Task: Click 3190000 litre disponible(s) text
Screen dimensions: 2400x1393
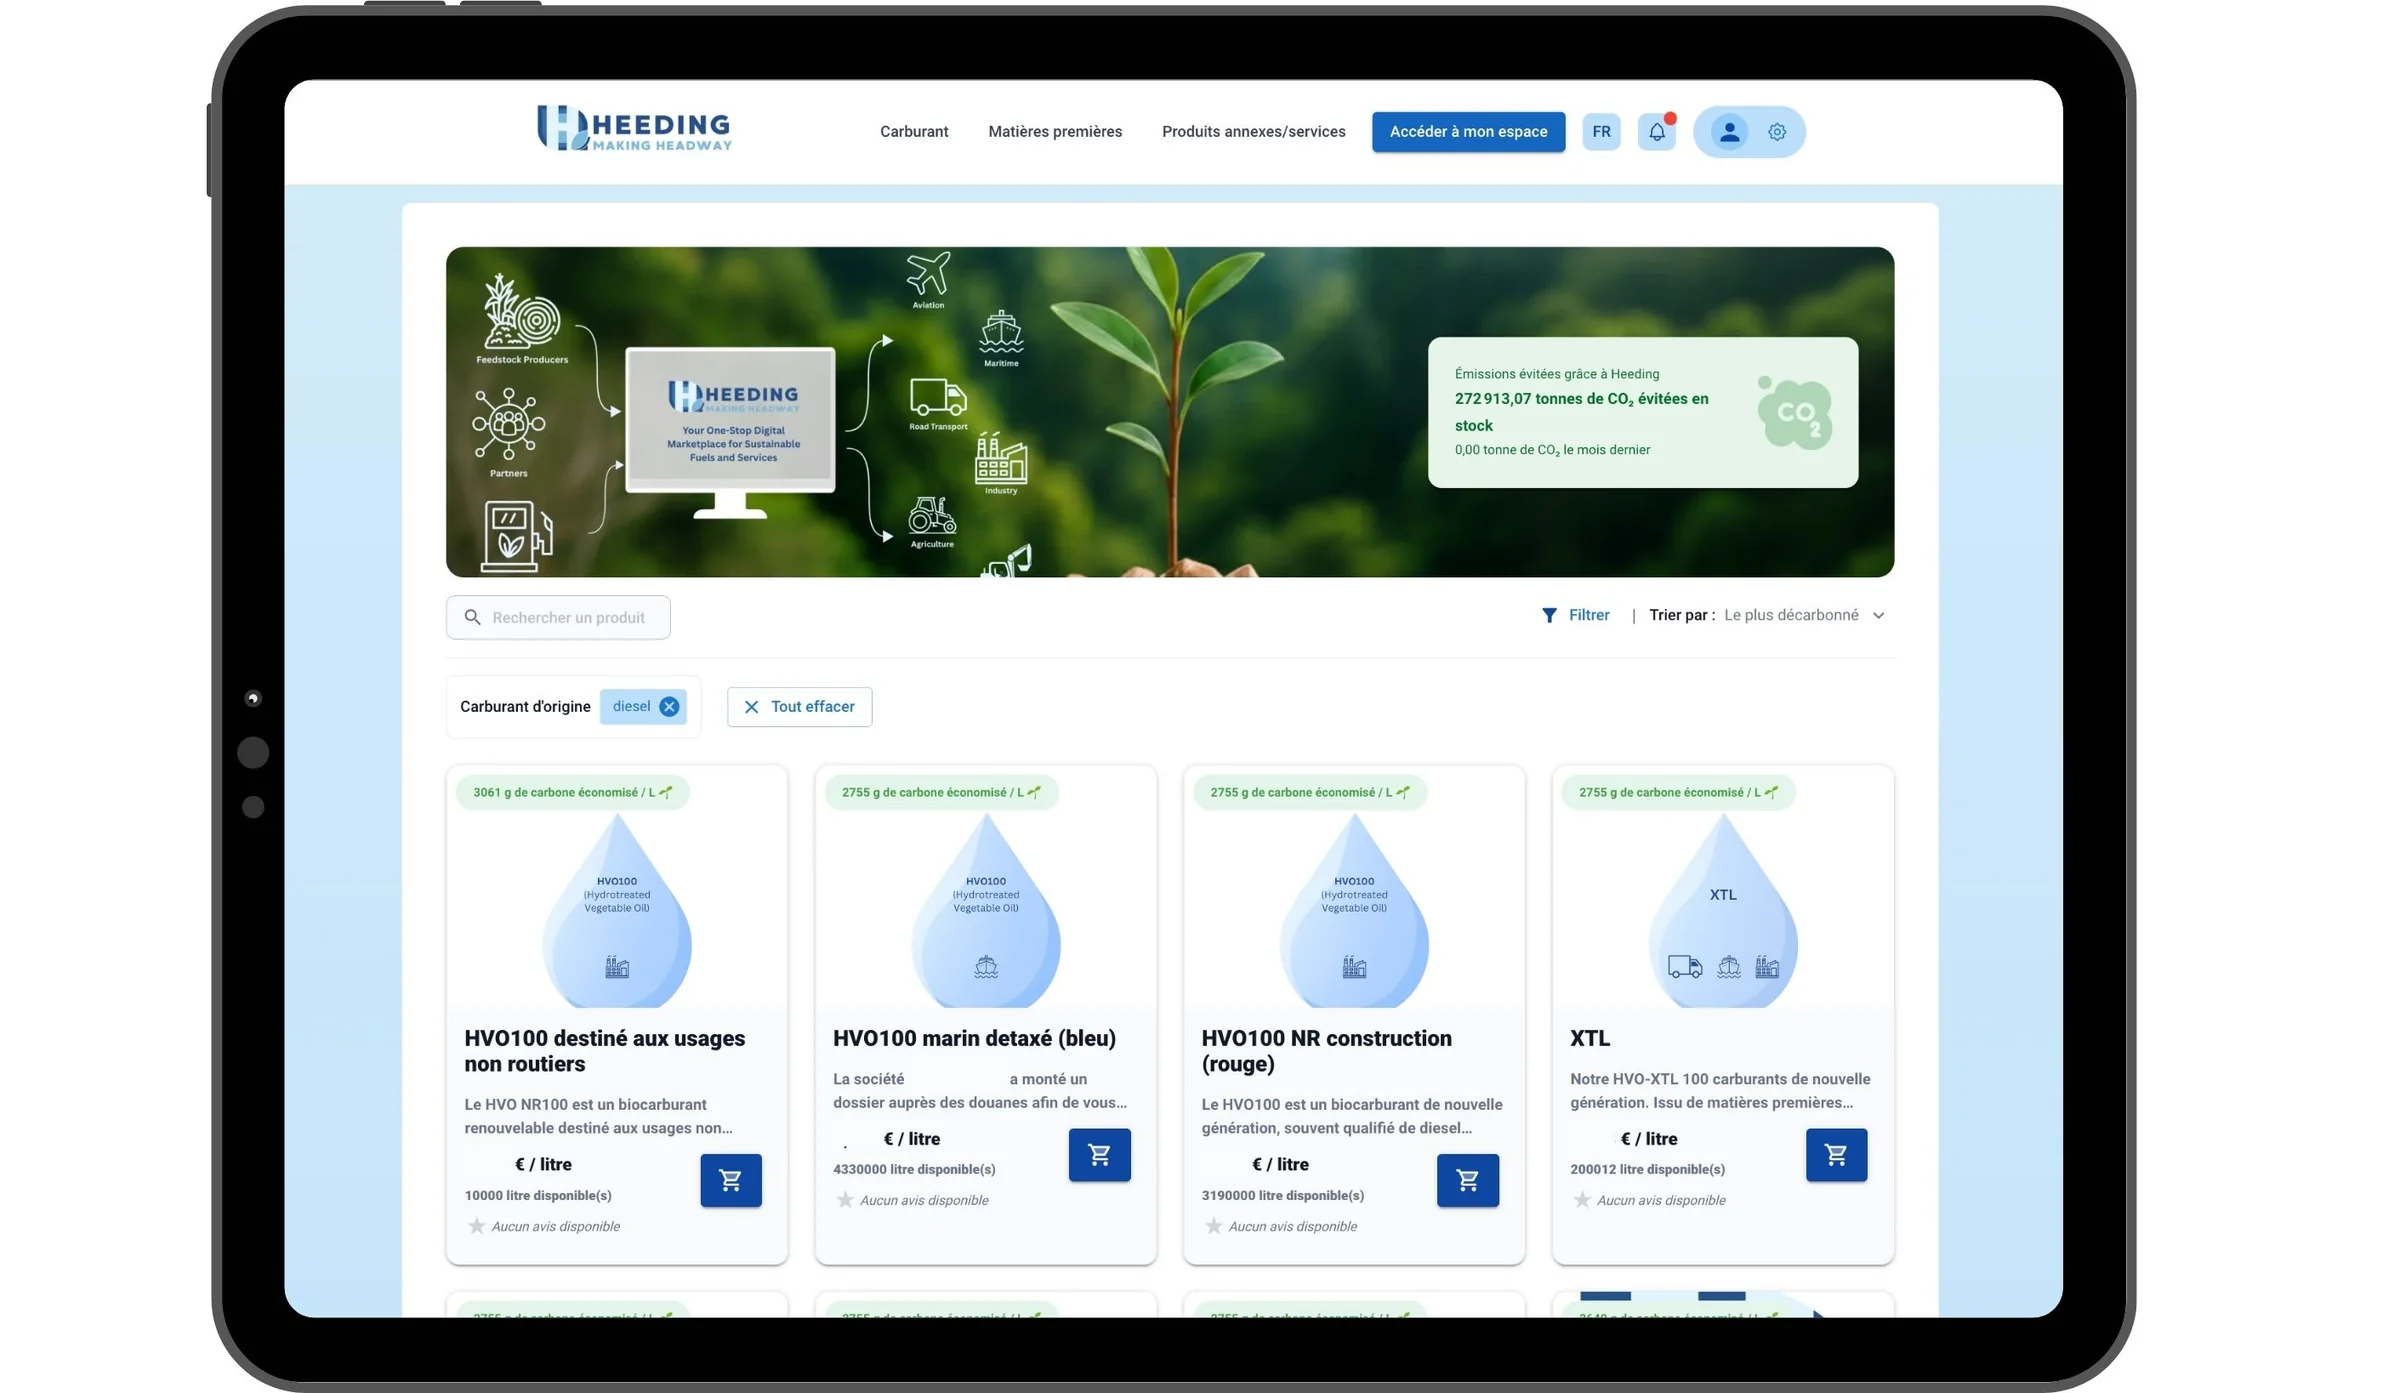Action: pos(1283,1195)
